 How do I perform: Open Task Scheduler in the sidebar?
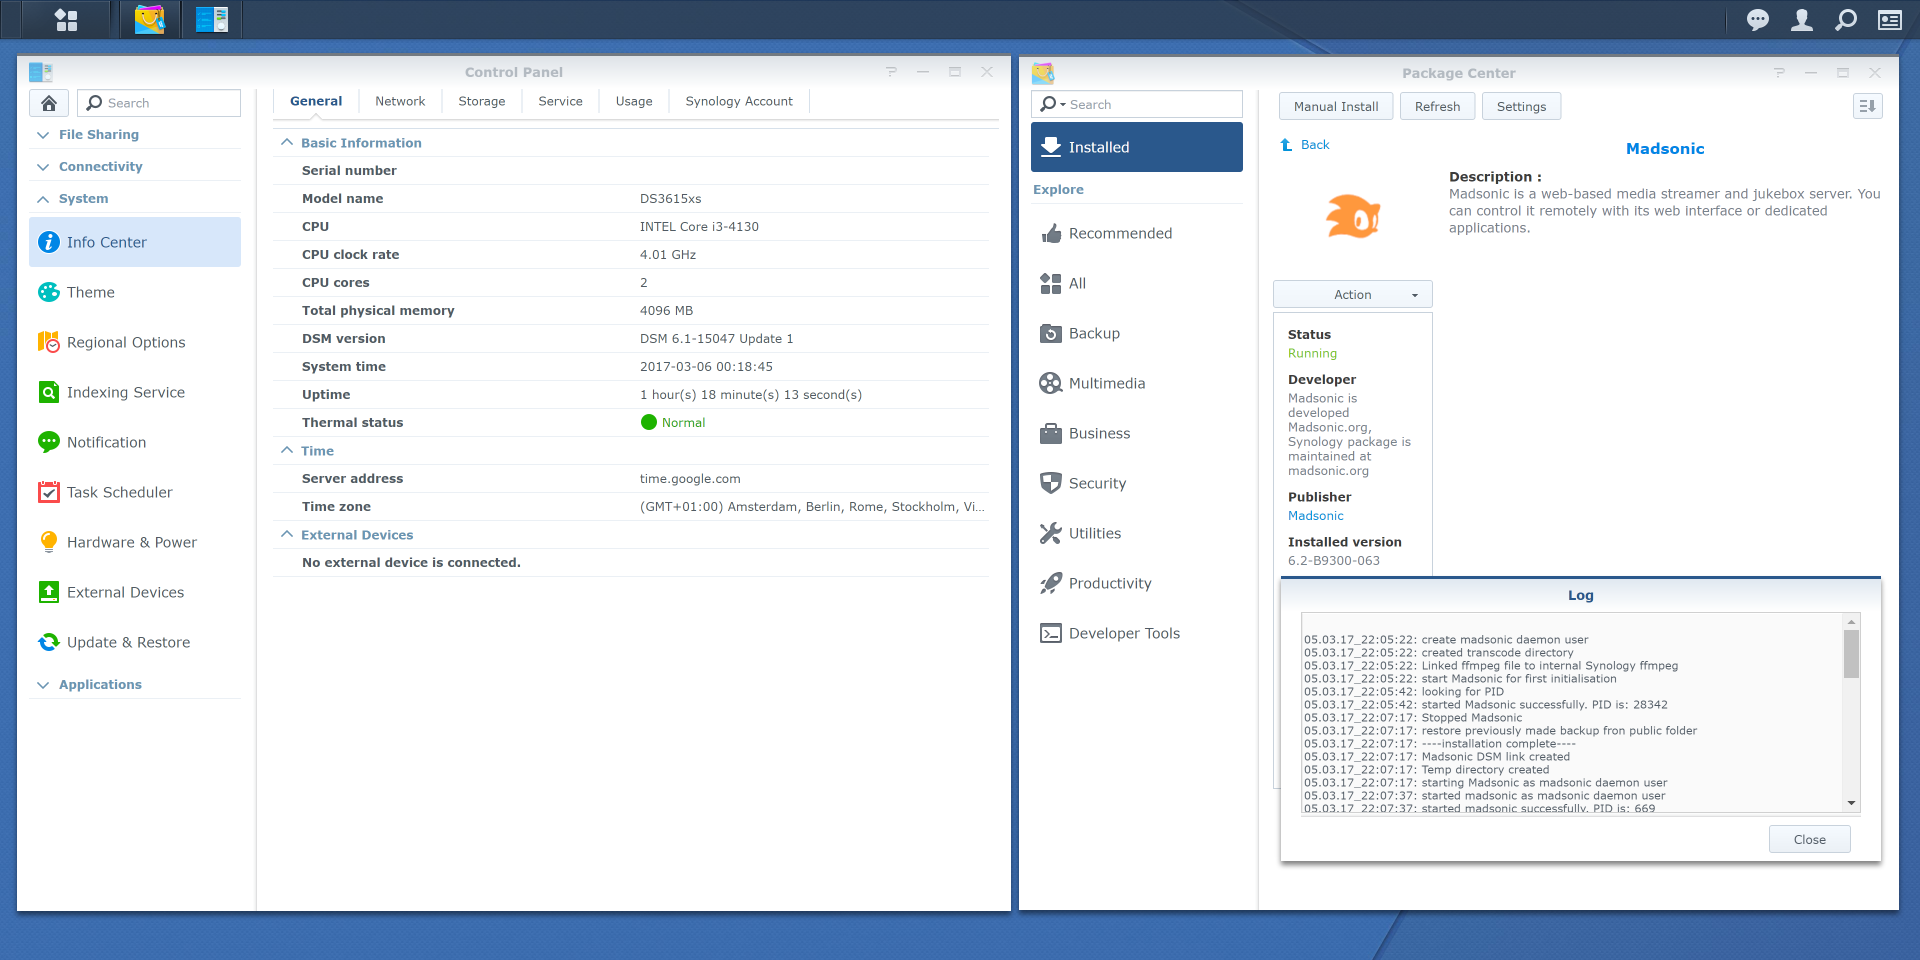pos(119,492)
